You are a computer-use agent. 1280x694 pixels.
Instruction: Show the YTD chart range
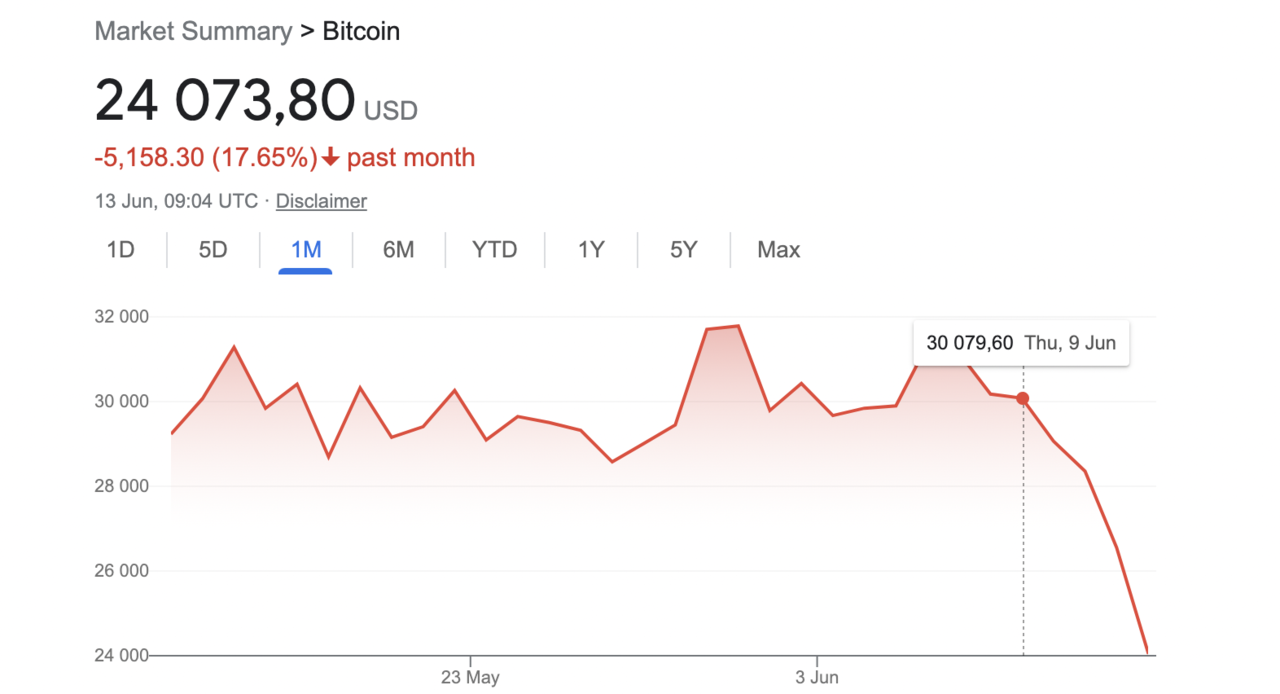[x=495, y=250]
